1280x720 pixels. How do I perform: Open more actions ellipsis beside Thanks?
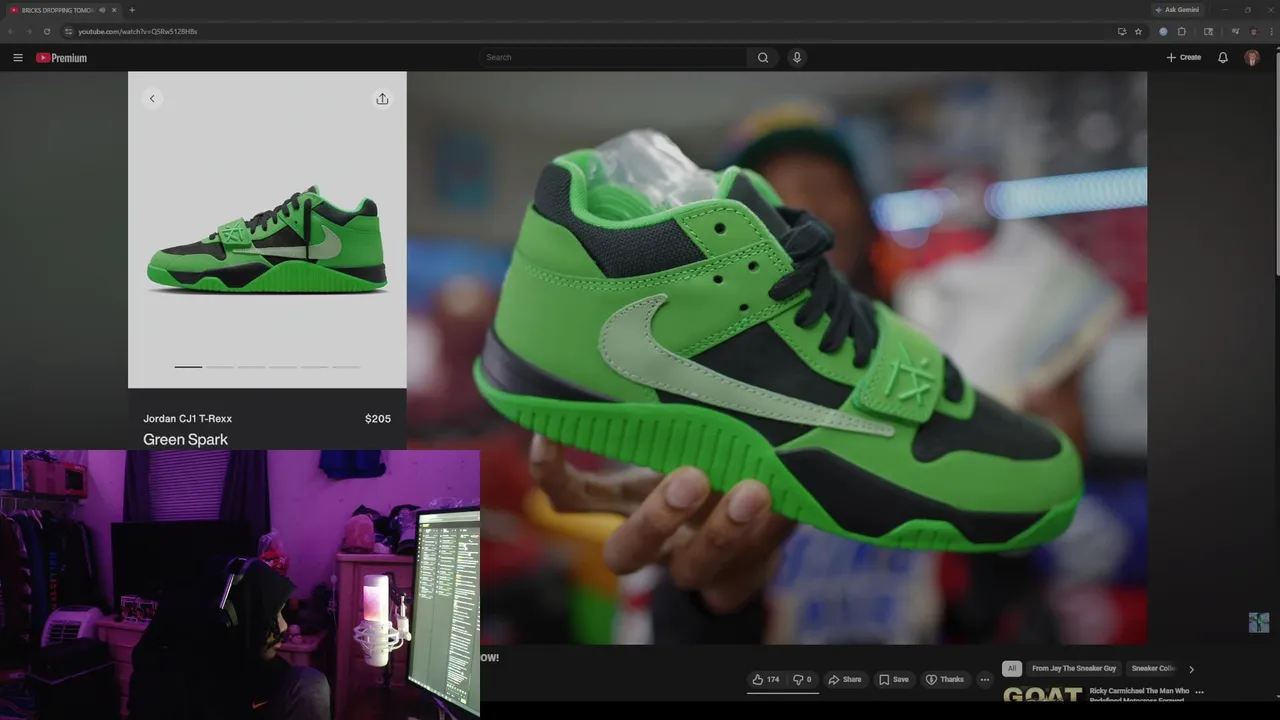[984, 680]
